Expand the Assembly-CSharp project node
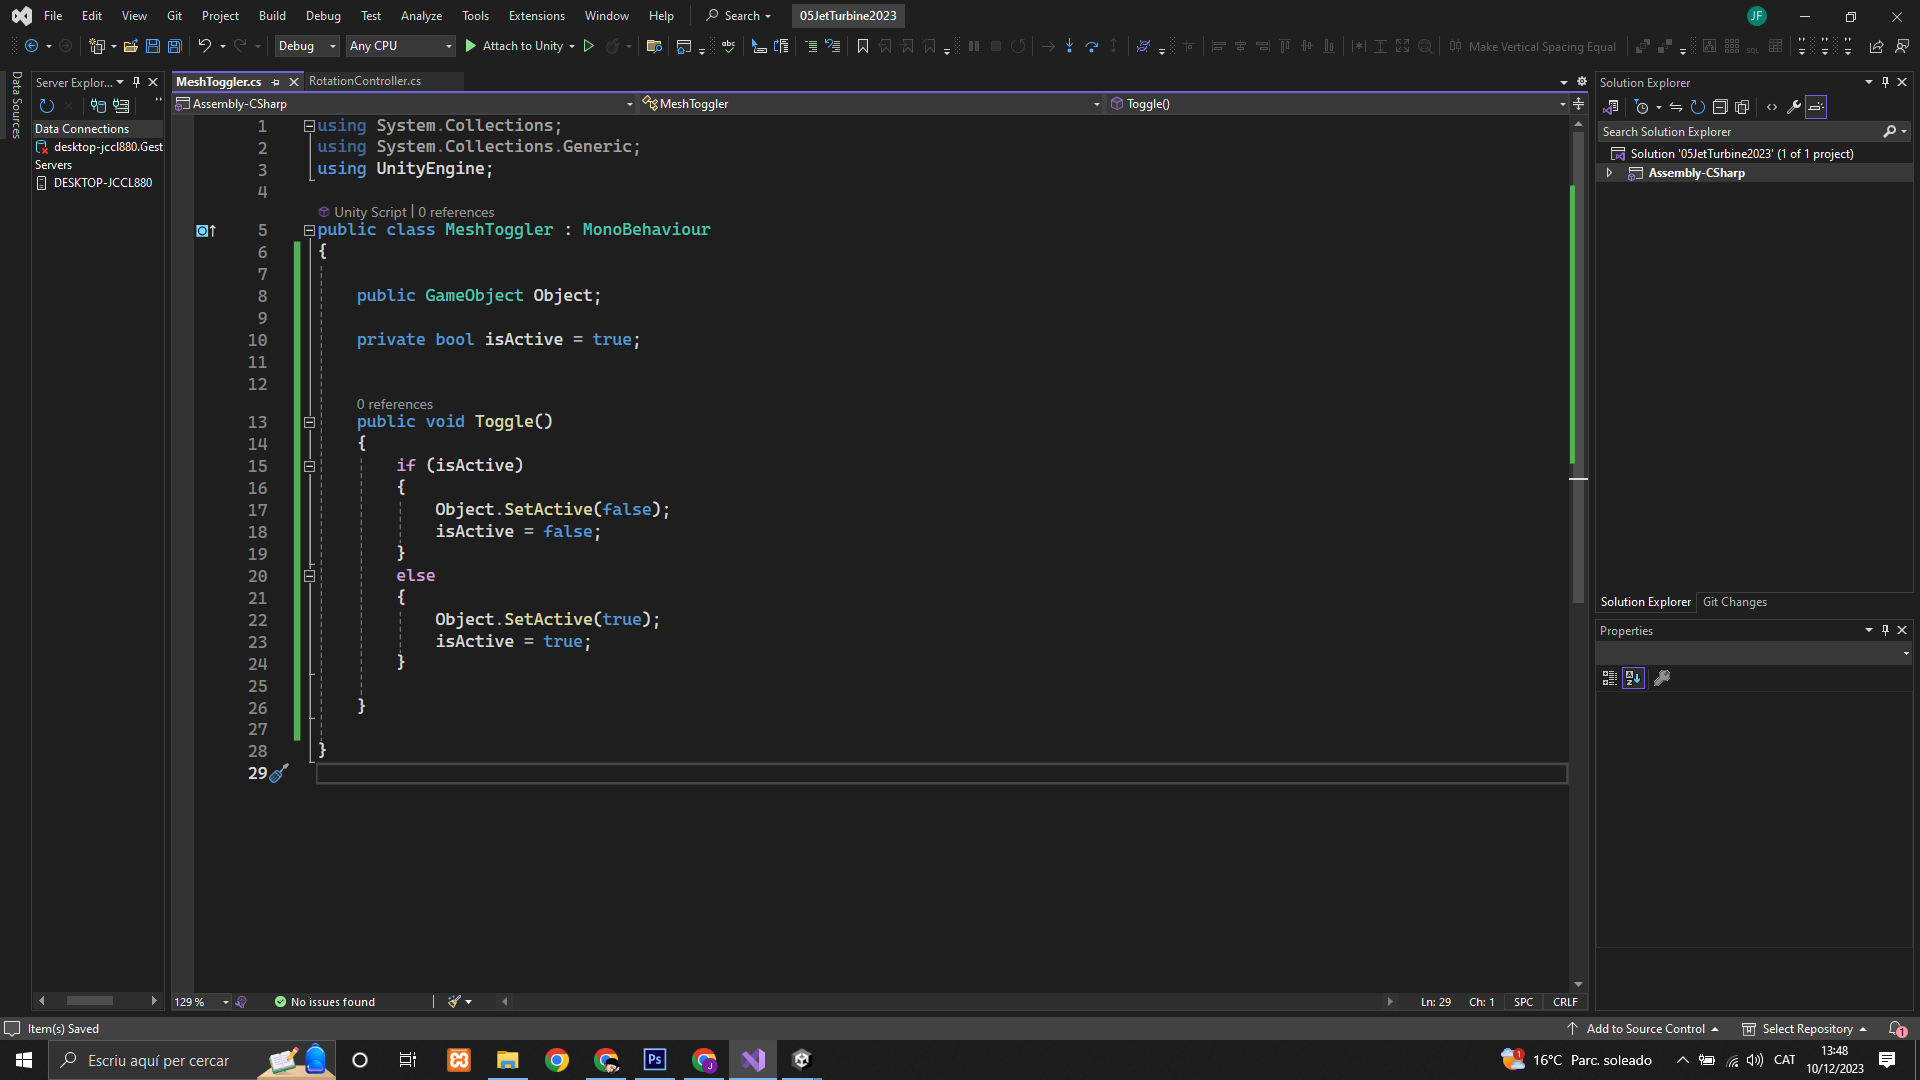Viewport: 1920px width, 1080px height. click(1609, 173)
